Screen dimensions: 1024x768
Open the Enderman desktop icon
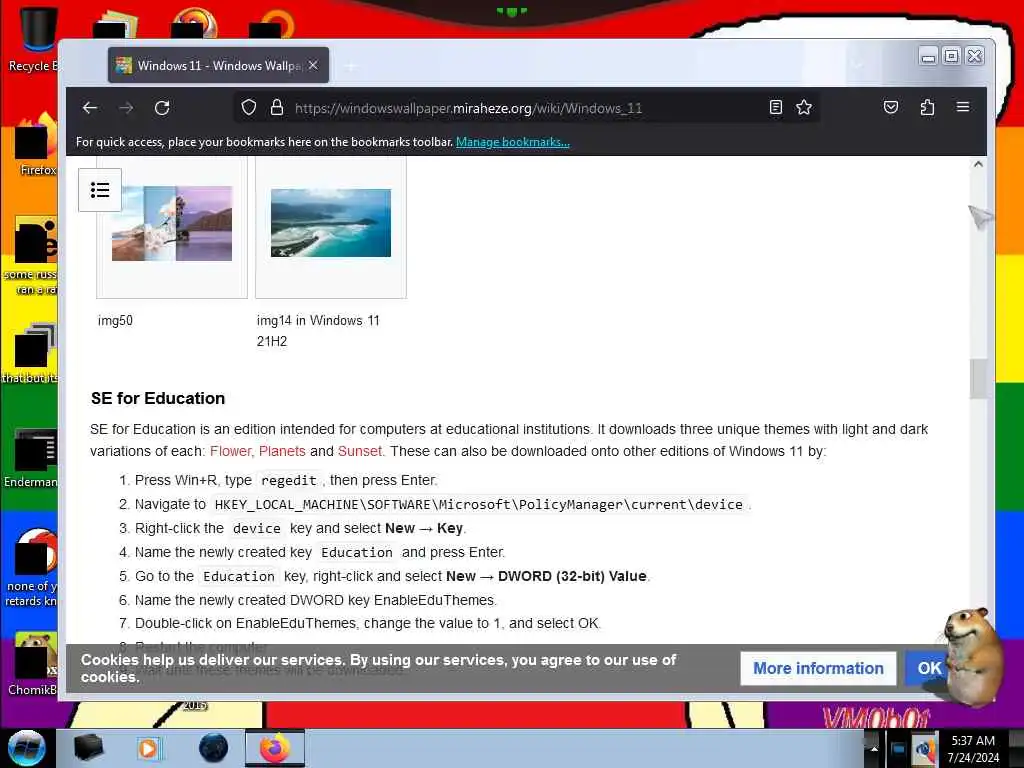[x=31, y=458]
